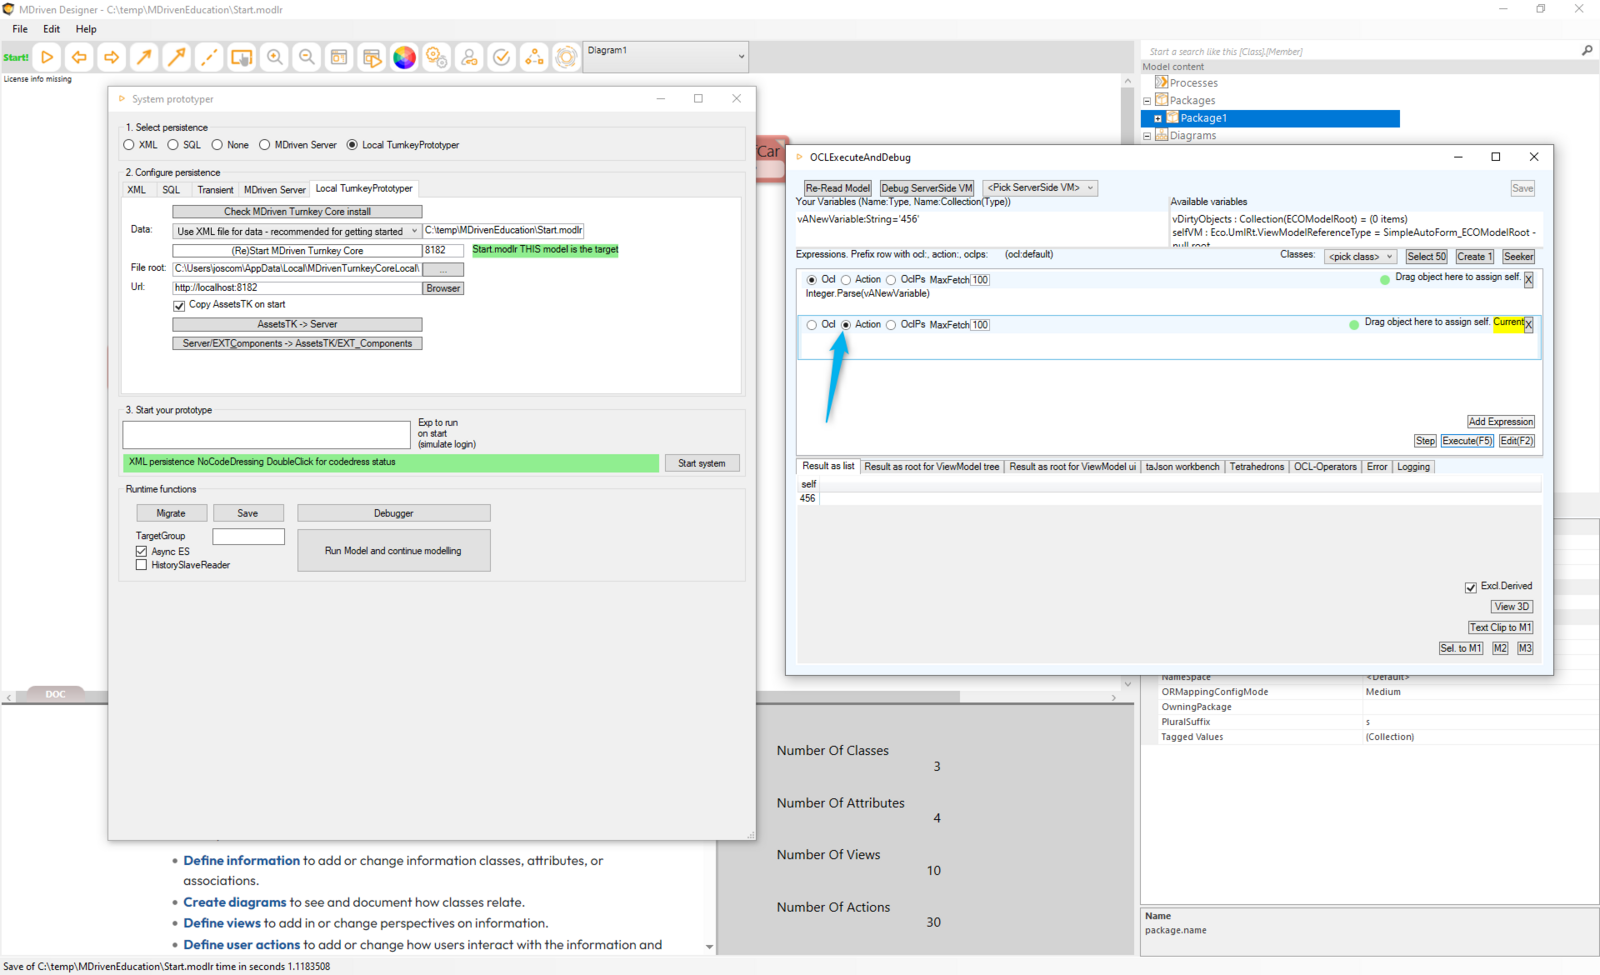Image resolution: width=1600 pixels, height=975 pixels.
Task: Select SQL persistence radio button
Action: tap(173, 145)
